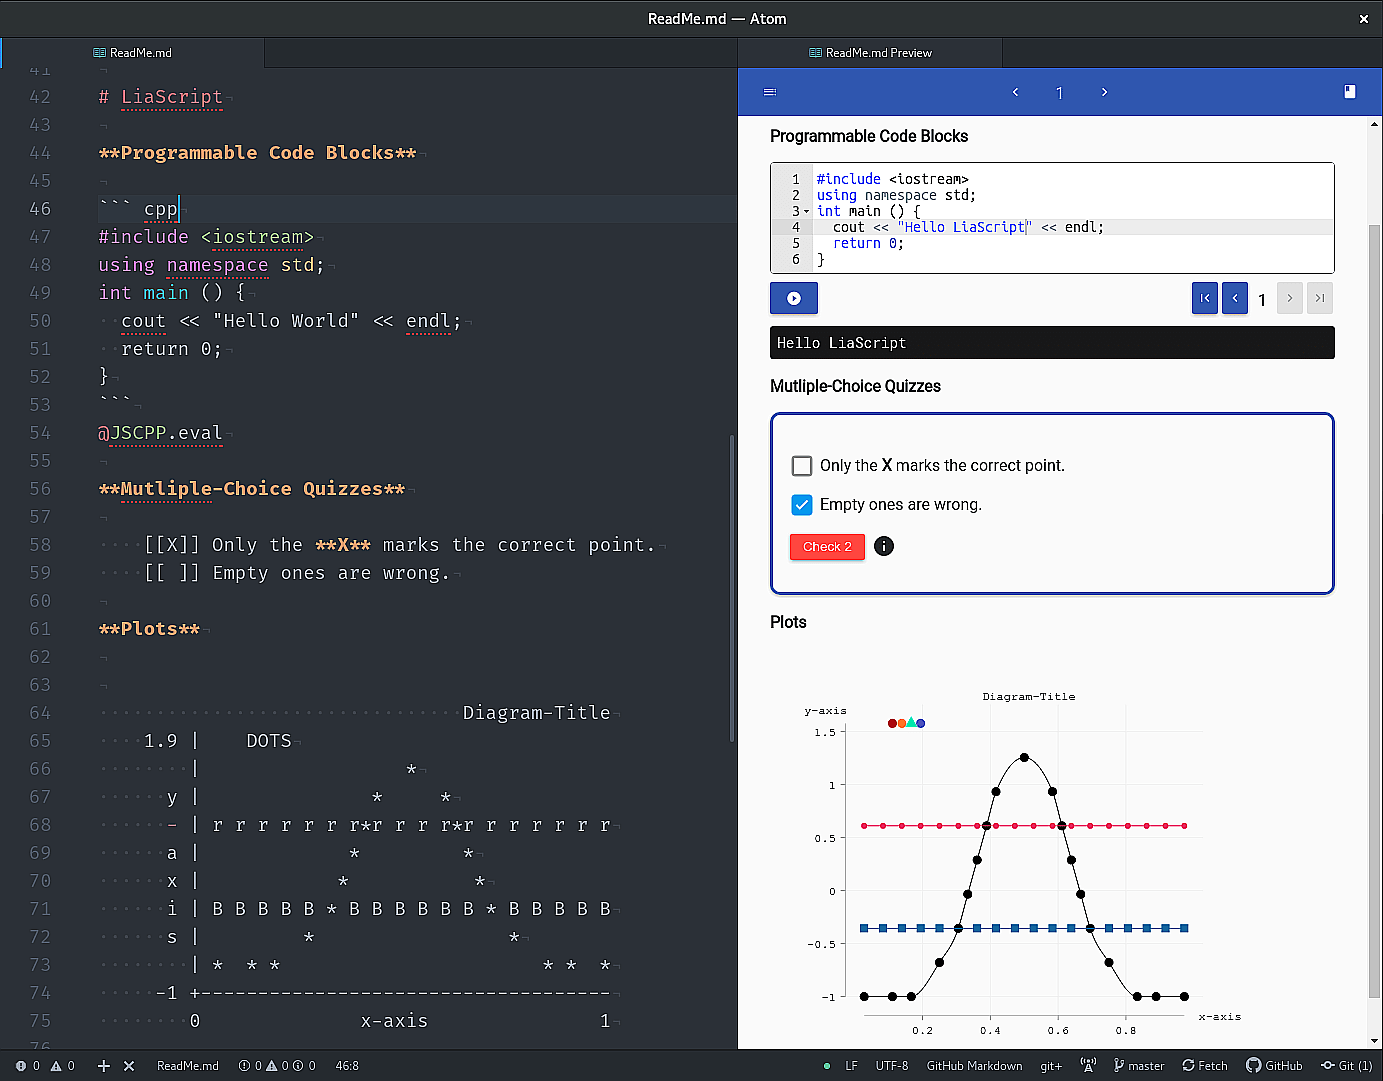Change UTF-8 encoding selector
The width and height of the screenshot is (1383, 1081).
click(892, 1066)
